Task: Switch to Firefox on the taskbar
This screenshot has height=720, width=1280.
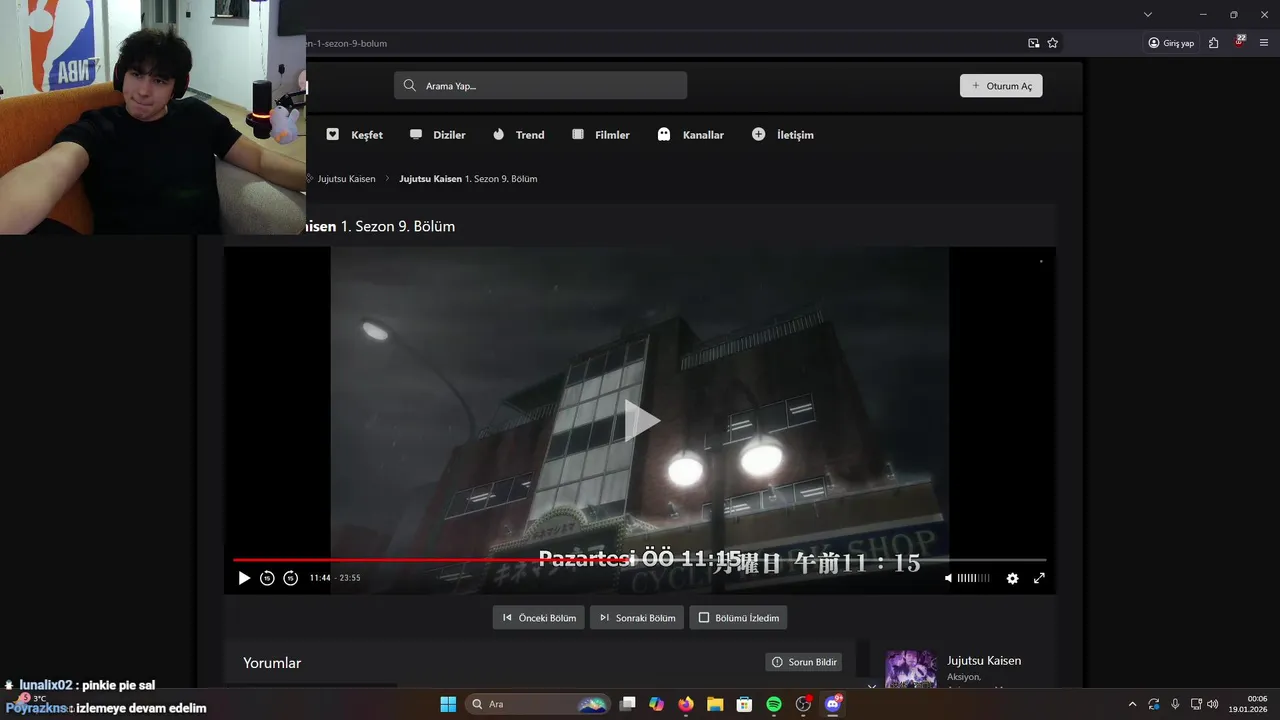Action: point(685,704)
